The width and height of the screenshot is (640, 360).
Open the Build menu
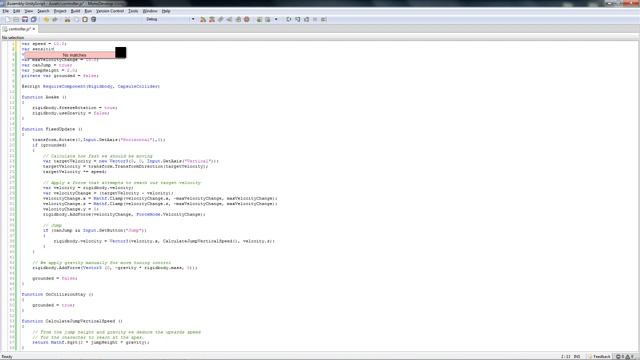point(76,11)
